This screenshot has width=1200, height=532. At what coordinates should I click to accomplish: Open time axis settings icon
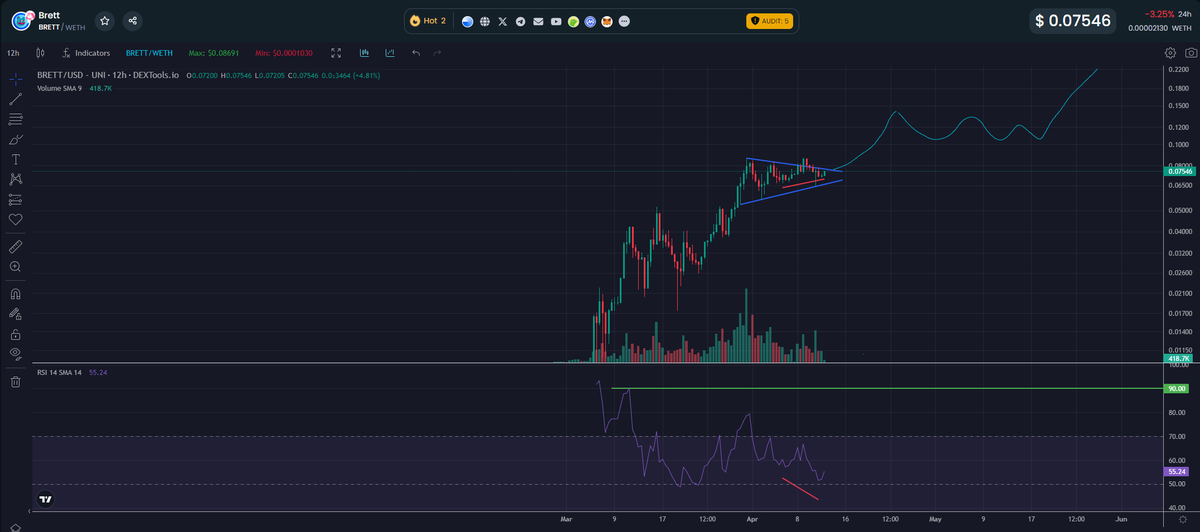point(1182,520)
